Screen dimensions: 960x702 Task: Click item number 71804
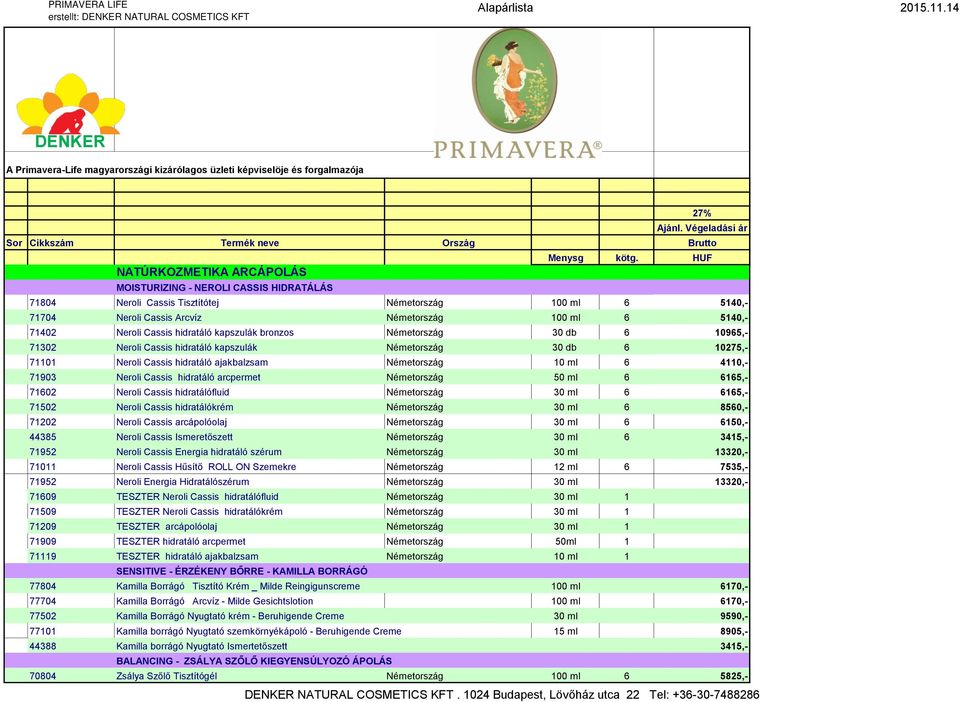coord(43,302)
